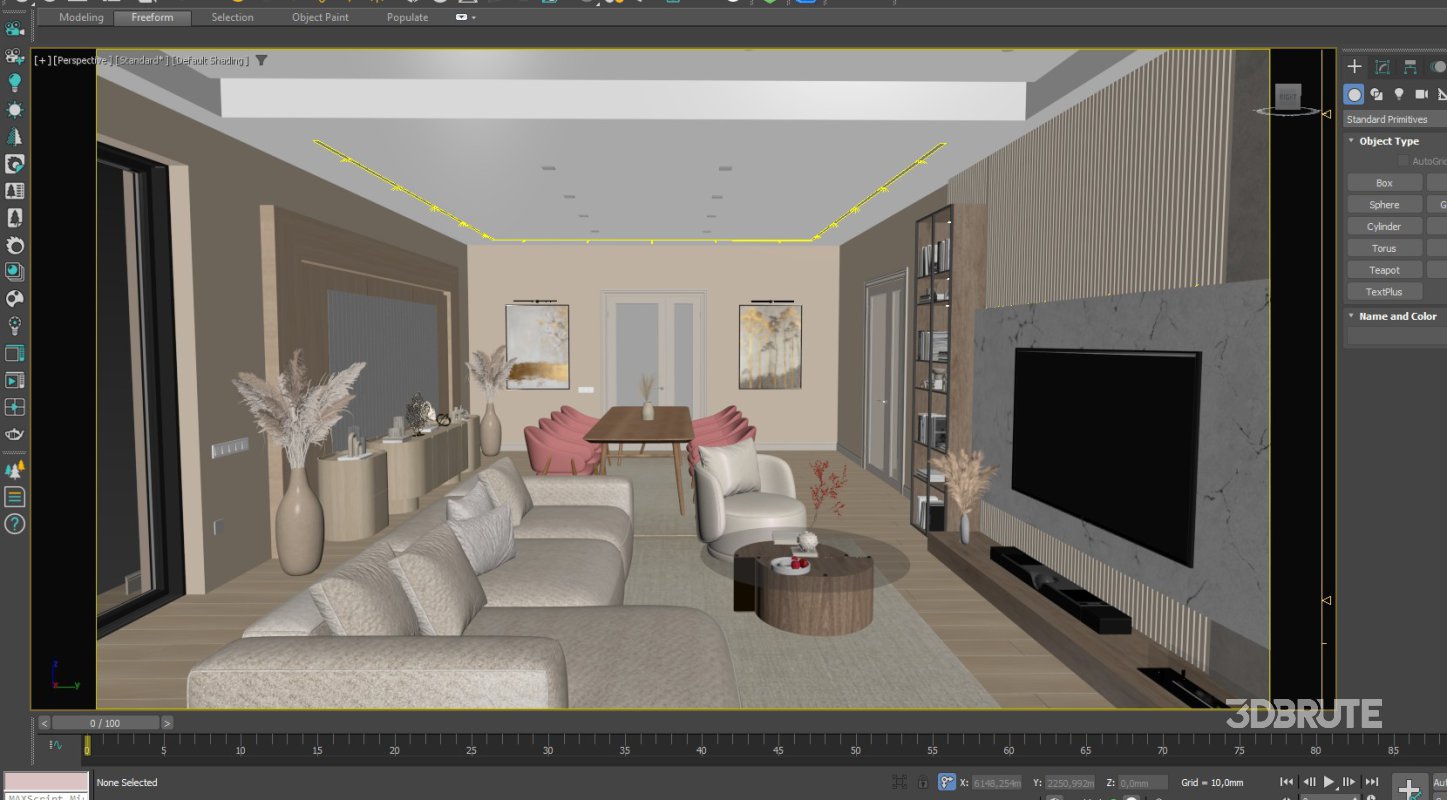The height and width of the screenshot is (800, 1447).
Task: Select the Lights category bulb icon
Action: click(x=1399, y=94)
